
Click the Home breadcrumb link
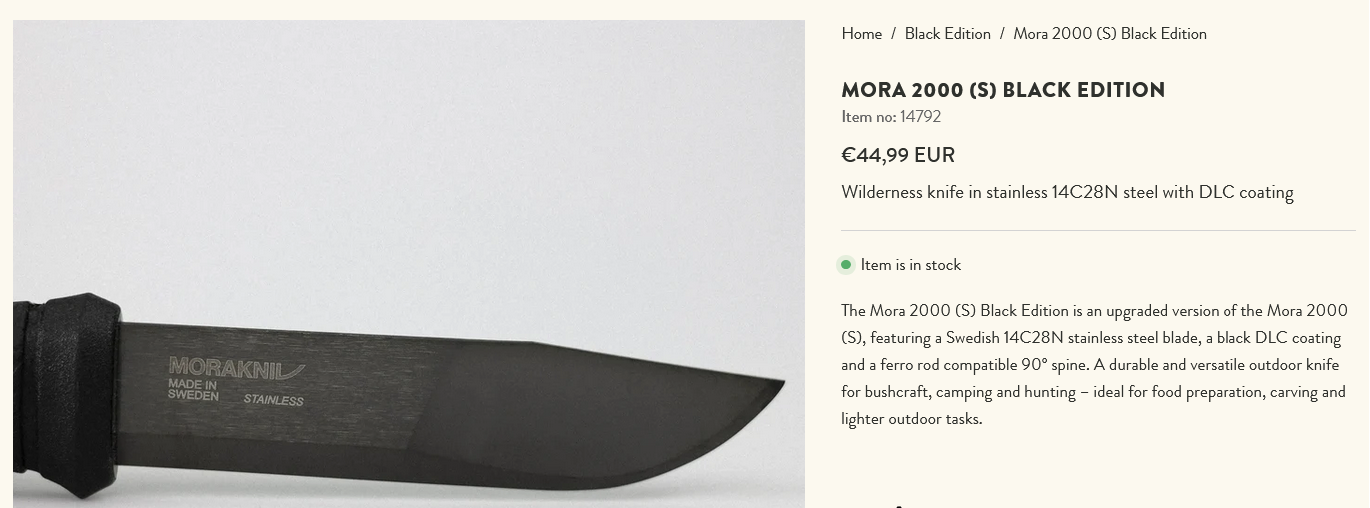click(861, 34)
